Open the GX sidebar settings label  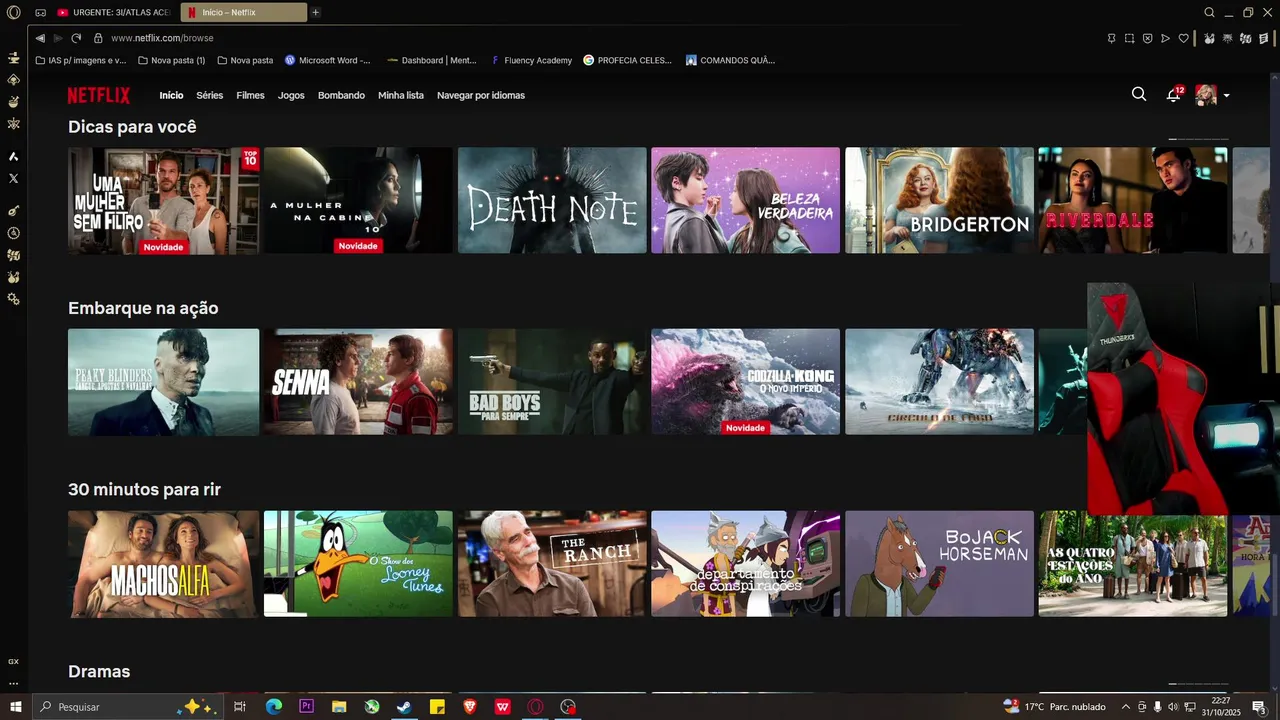click(x=13, y=661)
